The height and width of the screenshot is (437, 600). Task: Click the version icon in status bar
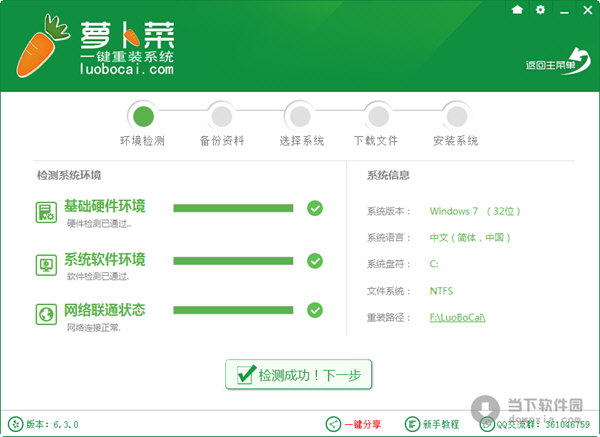15,424
